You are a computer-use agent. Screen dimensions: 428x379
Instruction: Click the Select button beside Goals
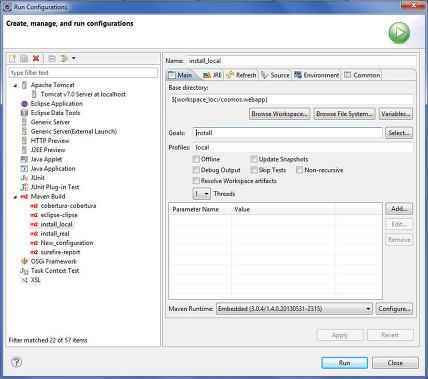click(x=399, y=133)
